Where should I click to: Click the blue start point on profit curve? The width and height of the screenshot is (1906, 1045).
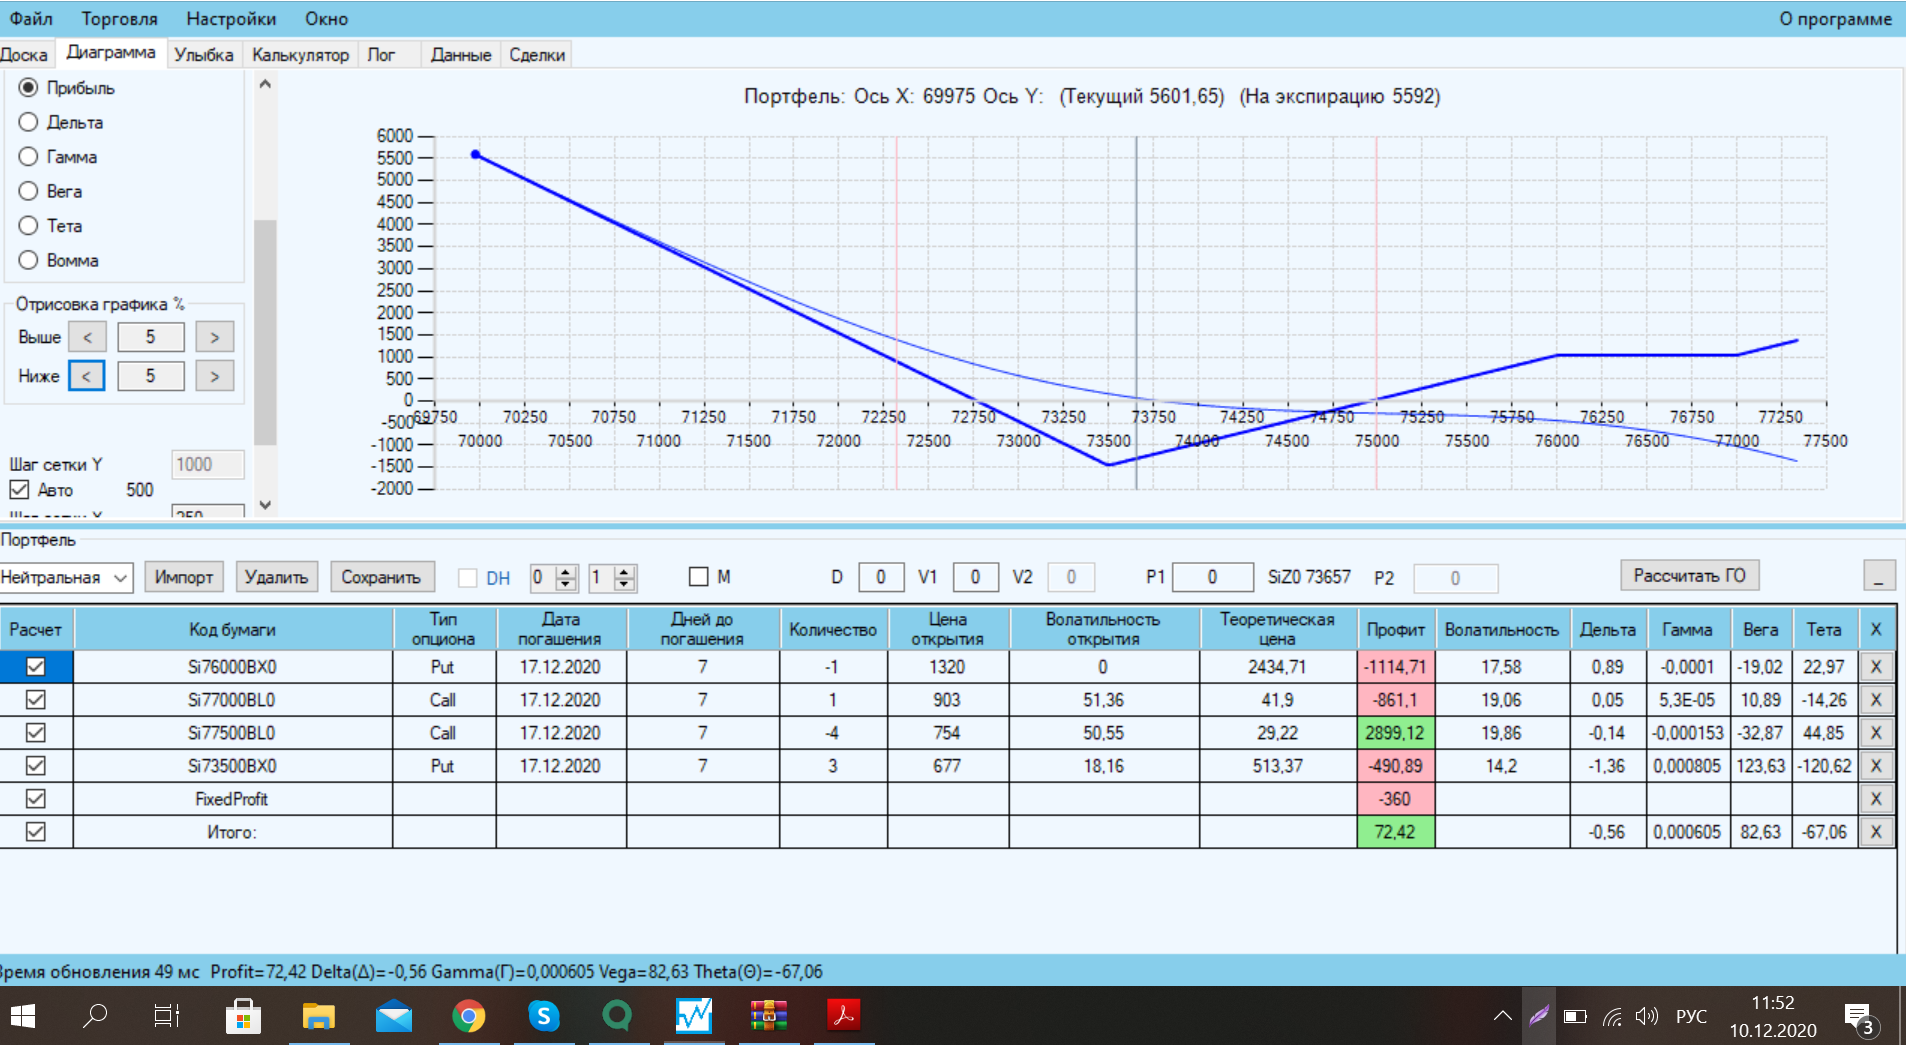[476, 155]
